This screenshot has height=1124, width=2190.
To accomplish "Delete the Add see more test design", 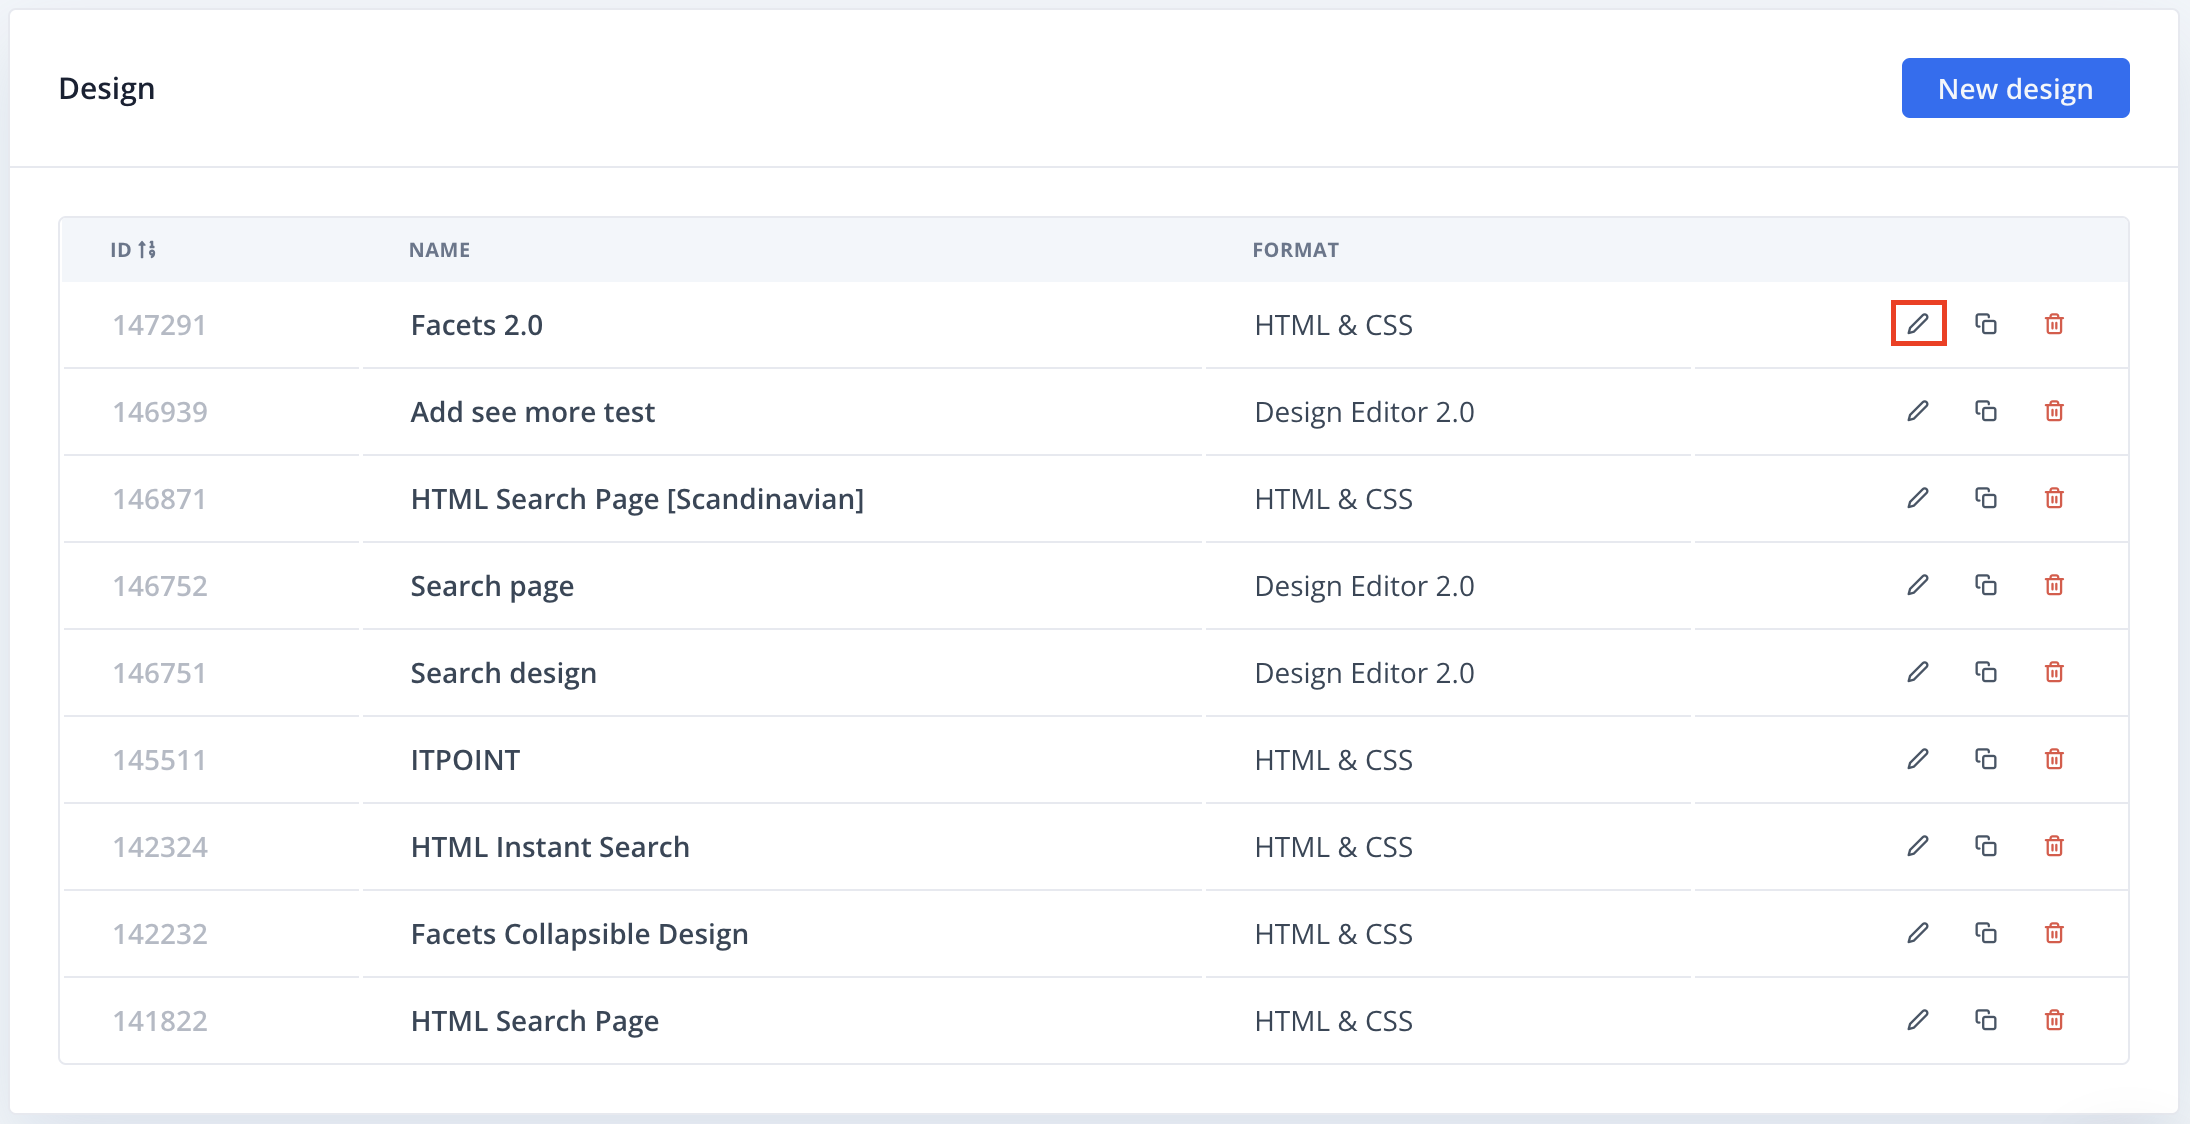I will (x=2054, y=411).
